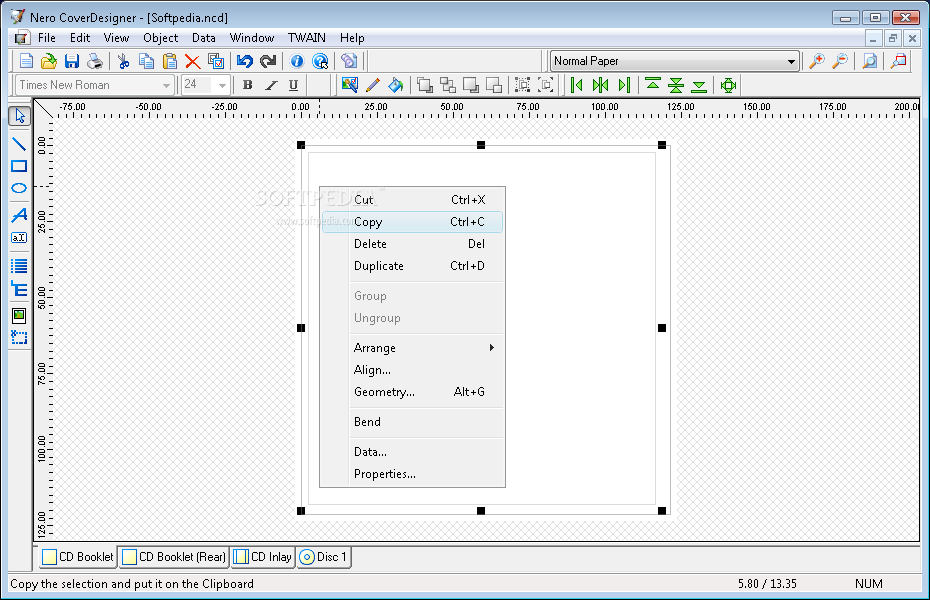Click the Zoom out magnifier icon
This screenshot has height=600, width=930.
840,61
